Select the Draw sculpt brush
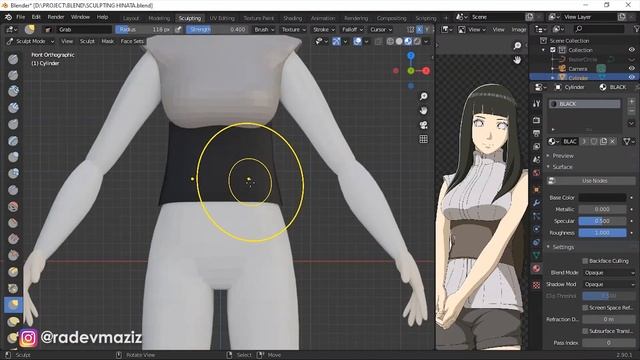Image resolution: width=640 pixels, height=360 pixels. pos(13,59)
